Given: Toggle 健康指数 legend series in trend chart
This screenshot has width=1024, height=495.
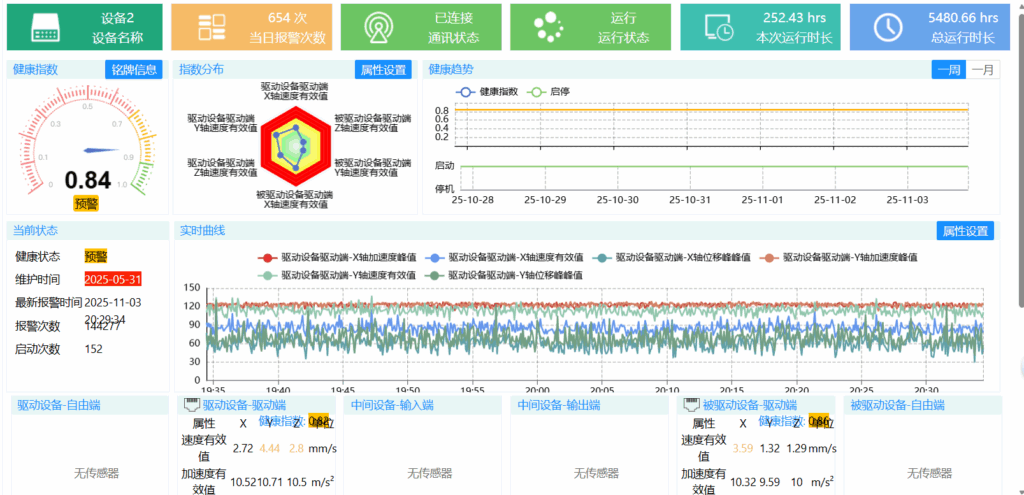Looking at the screenshot, I should pyautogui.click(x=486, y=91).
